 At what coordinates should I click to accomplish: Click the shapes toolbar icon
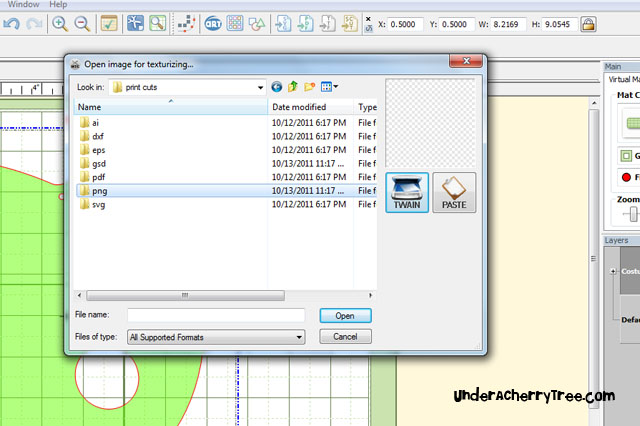click(x=257, y=24)
